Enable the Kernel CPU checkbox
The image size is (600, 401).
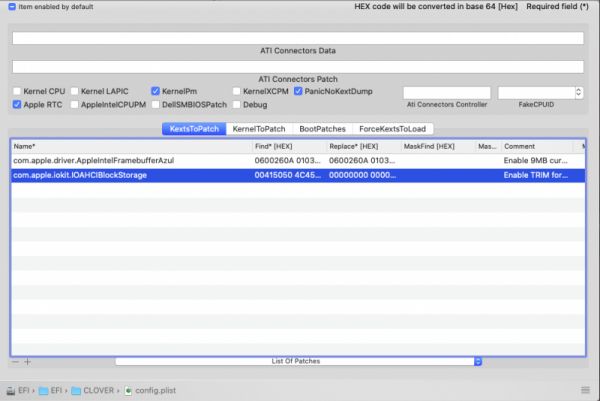click(17, 91)
